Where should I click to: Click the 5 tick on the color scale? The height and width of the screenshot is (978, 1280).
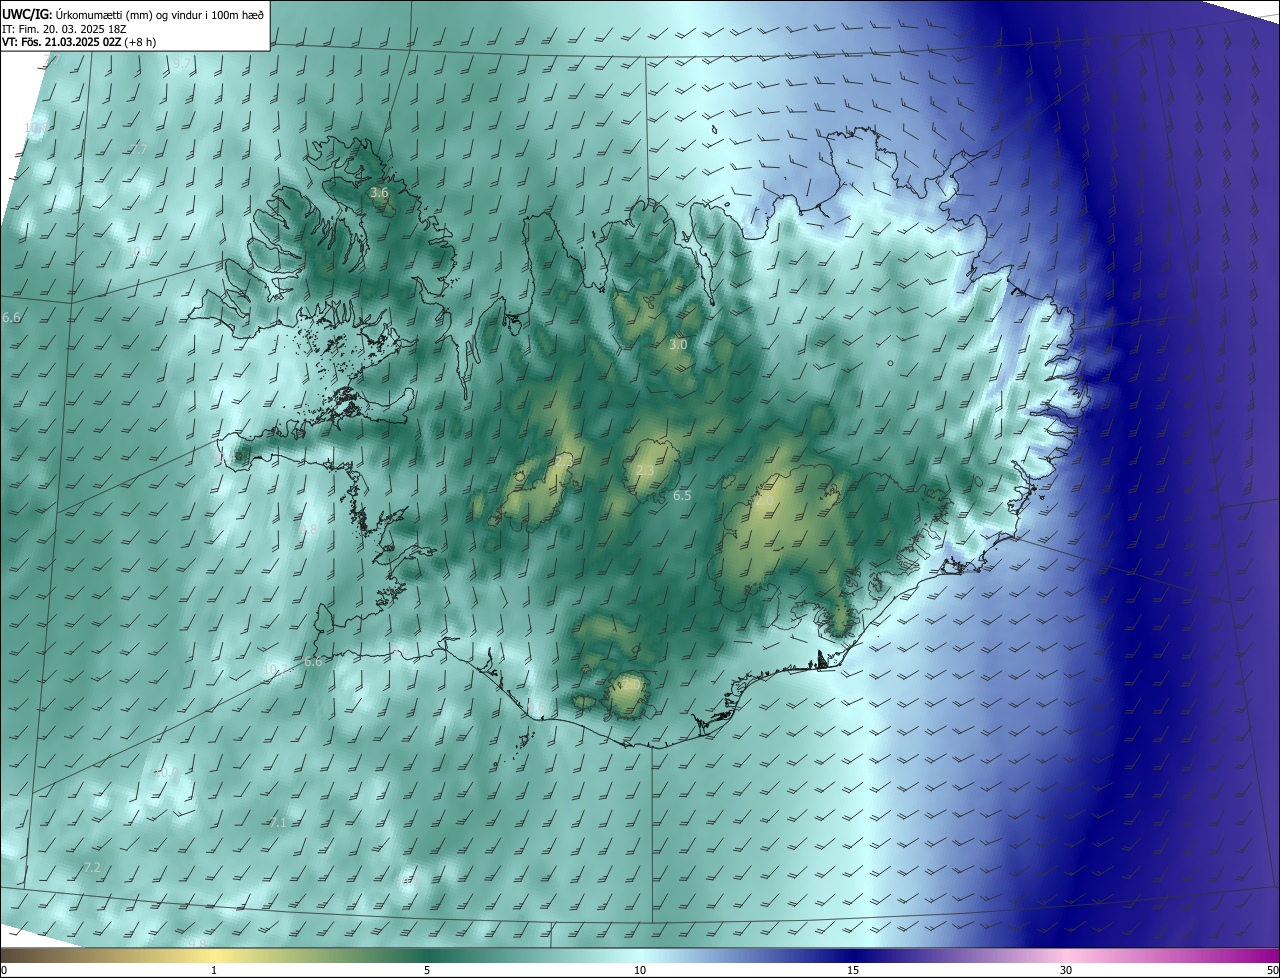click(x=427, y=970)
